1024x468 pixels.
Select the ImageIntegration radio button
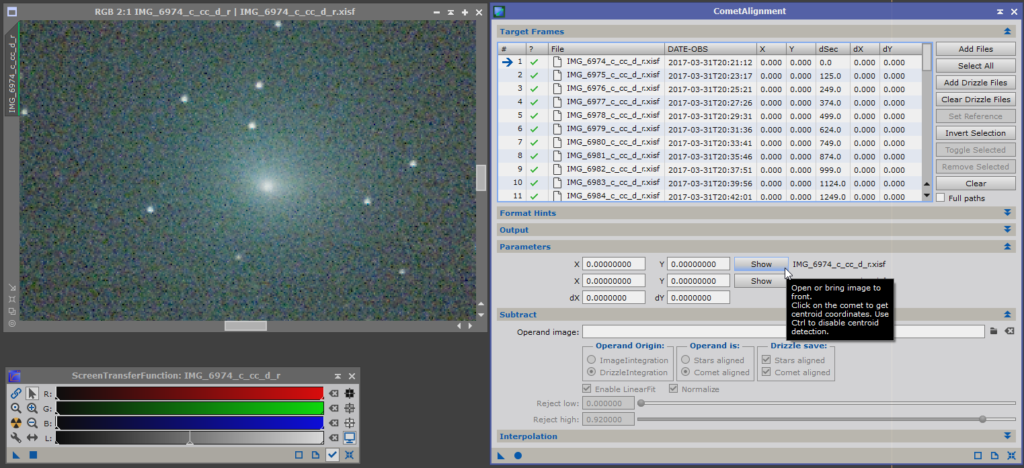[x=593, y=359]
